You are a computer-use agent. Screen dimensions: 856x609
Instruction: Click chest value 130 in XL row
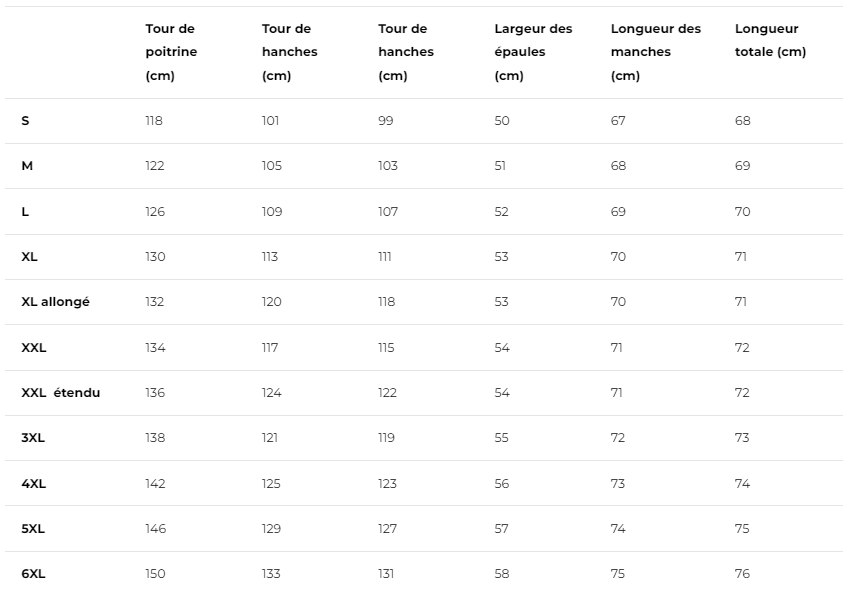coord(155,257)
